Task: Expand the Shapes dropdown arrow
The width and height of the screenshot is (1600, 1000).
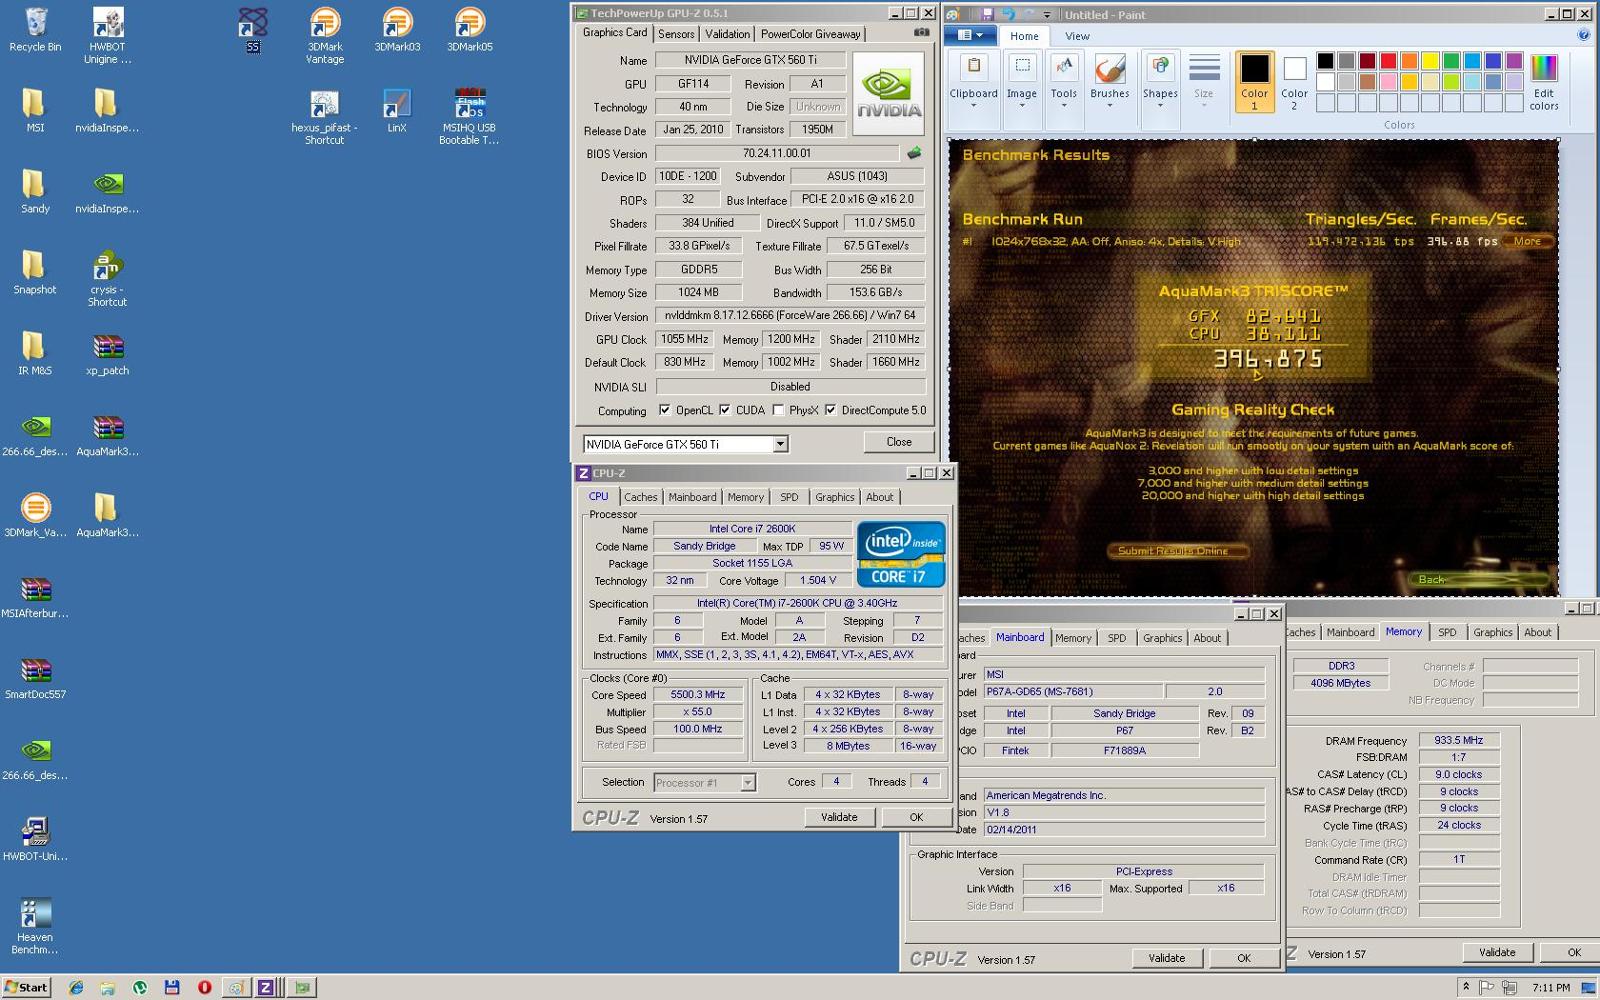Action: click(x=1160, y=105)
